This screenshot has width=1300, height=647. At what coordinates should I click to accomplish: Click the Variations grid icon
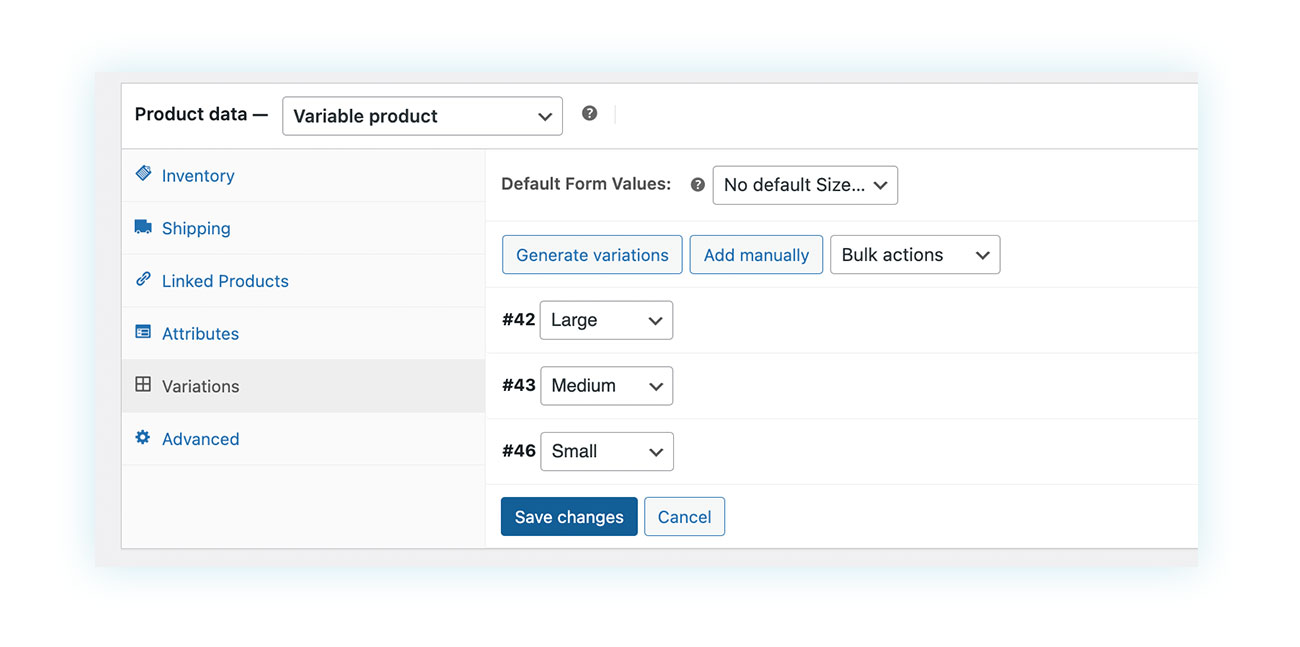143,385
